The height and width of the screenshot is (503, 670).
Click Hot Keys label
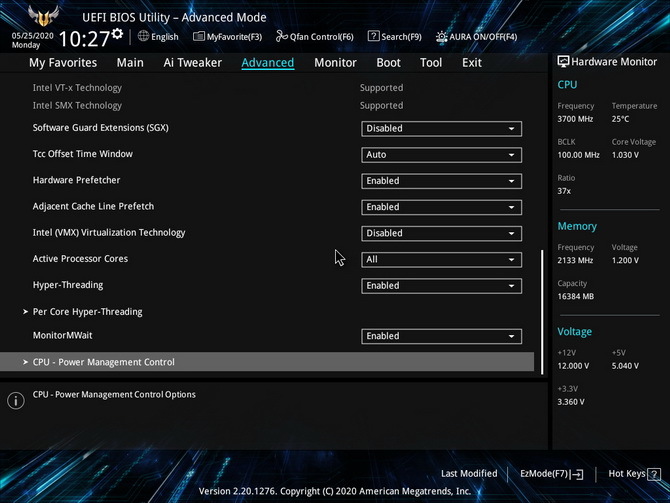[626, 474]
